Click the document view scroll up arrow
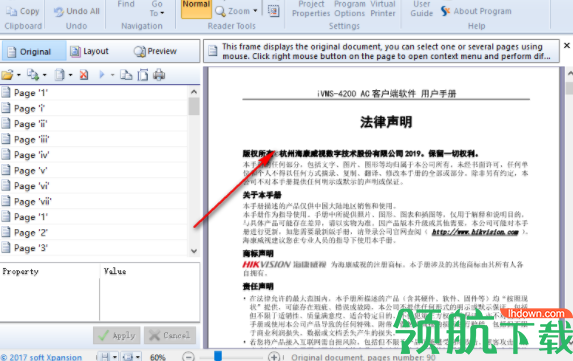 click(x=569, y=74)
